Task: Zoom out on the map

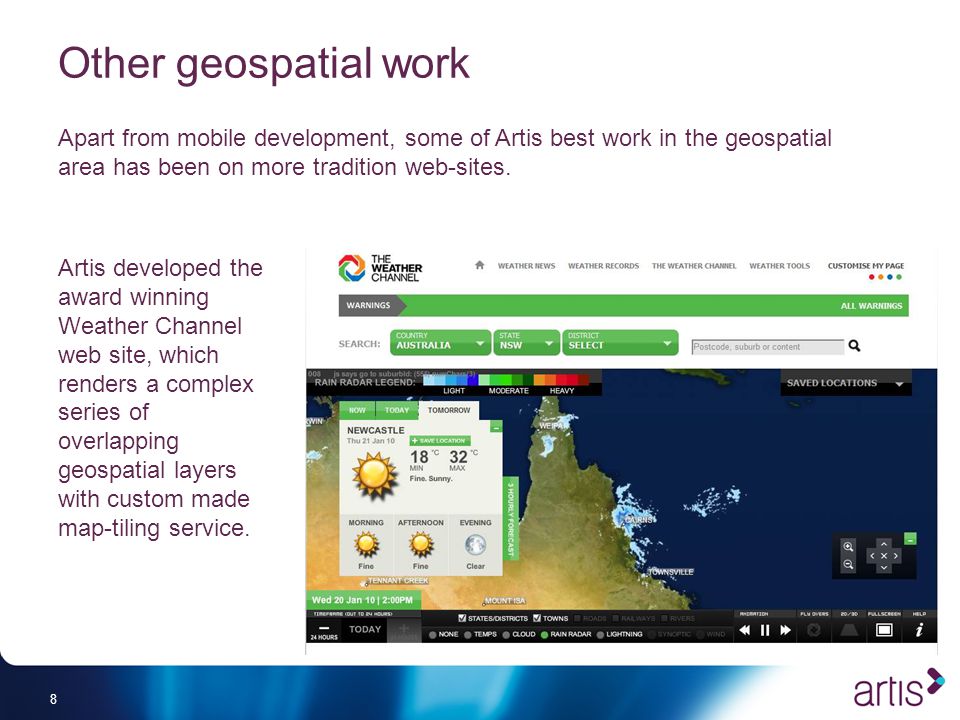Action: pos(848,564)
